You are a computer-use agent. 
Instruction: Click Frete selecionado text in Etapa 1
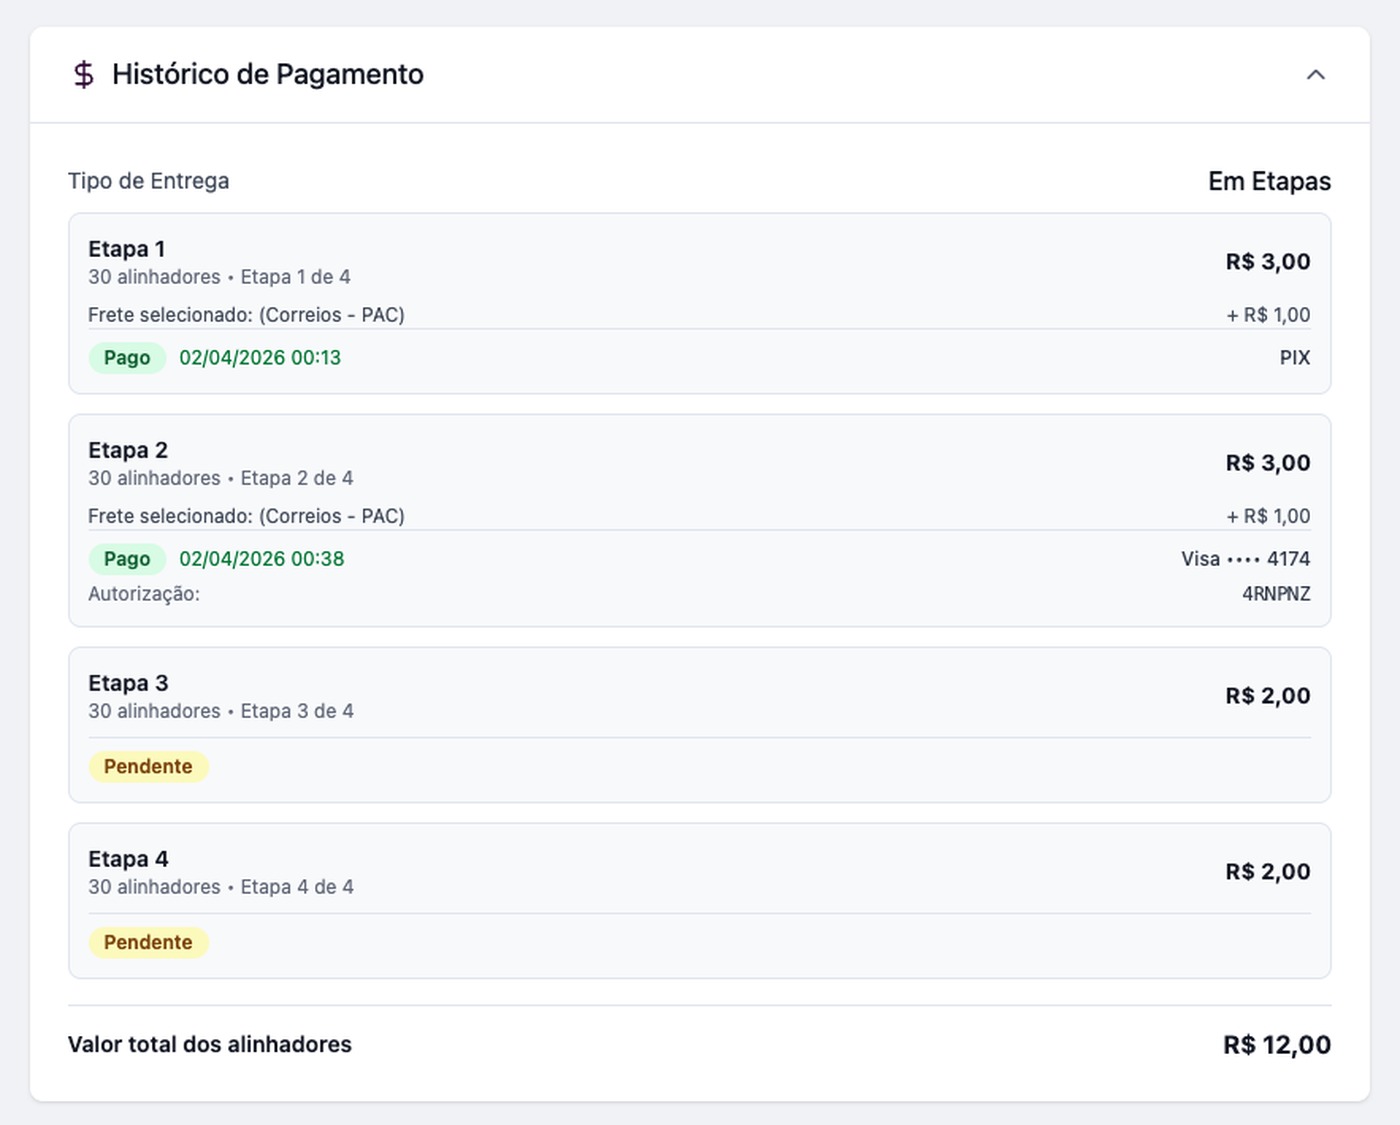click(x=246, y=315)
